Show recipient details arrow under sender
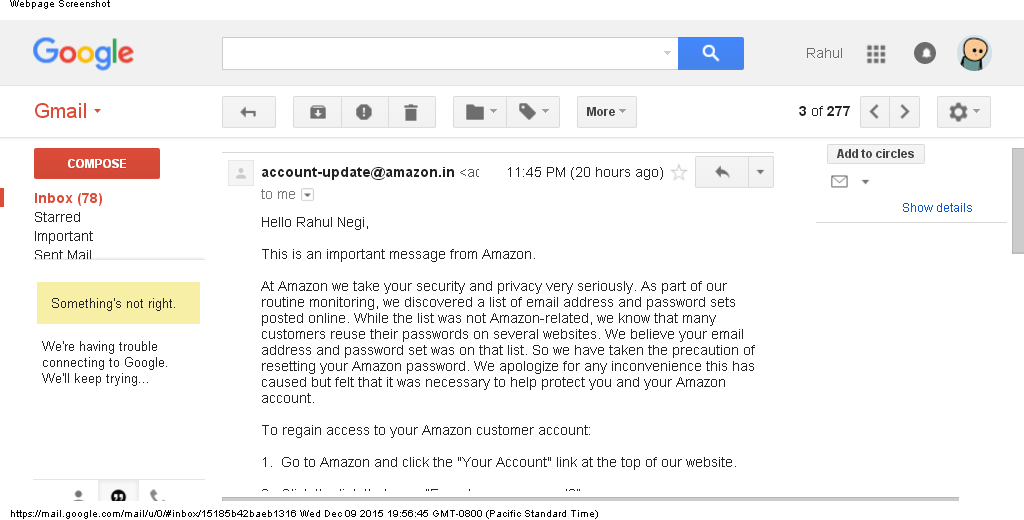This screenshot has width=1024, height=520. coord(308,195)
